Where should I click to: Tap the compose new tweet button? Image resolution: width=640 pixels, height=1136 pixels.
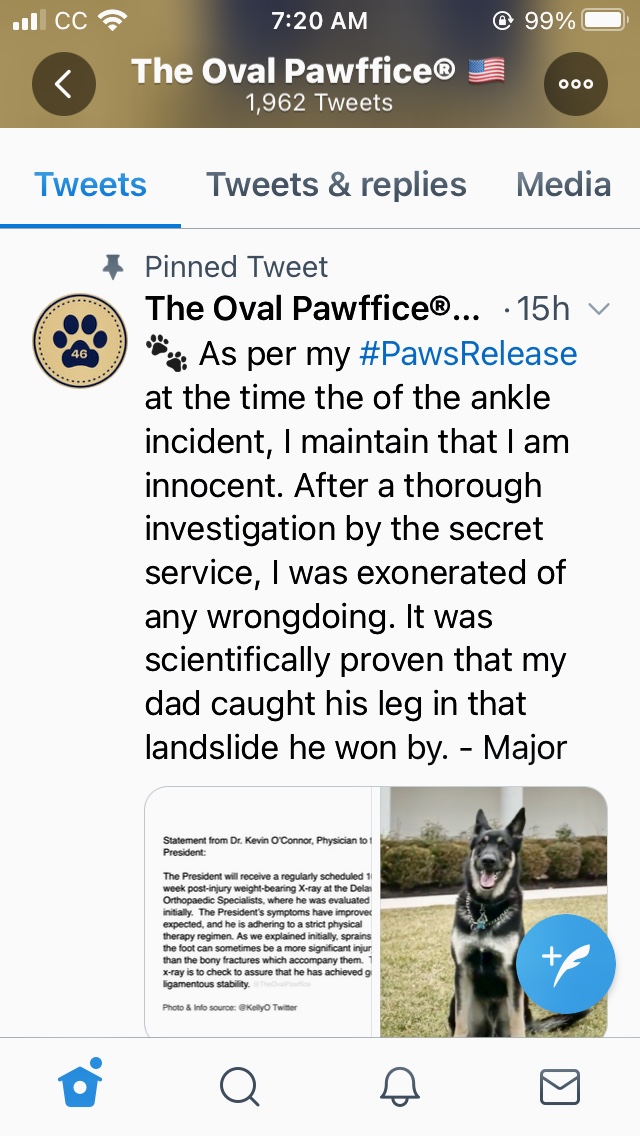point(566,964)
